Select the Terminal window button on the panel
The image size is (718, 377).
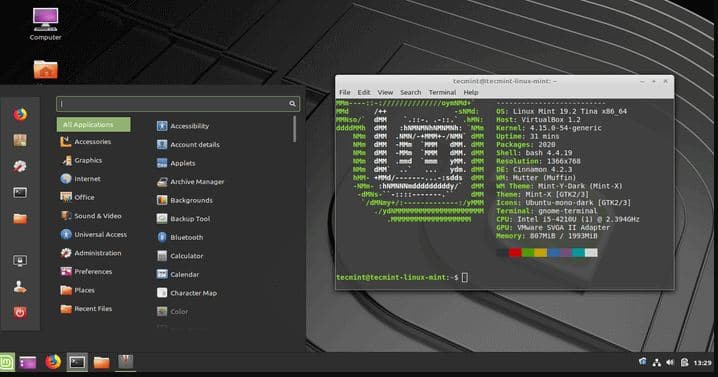click(77, 363)
